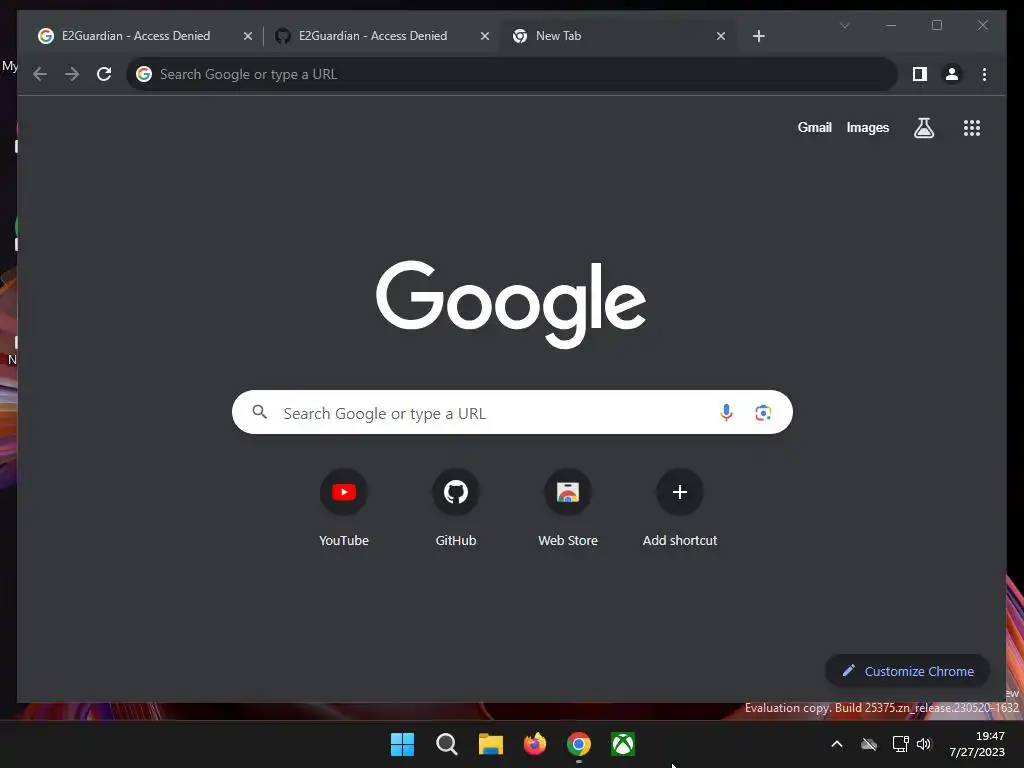This screenshot has width=1024, height=768.
Task: Click the Google logo
Action: [511, 304]
